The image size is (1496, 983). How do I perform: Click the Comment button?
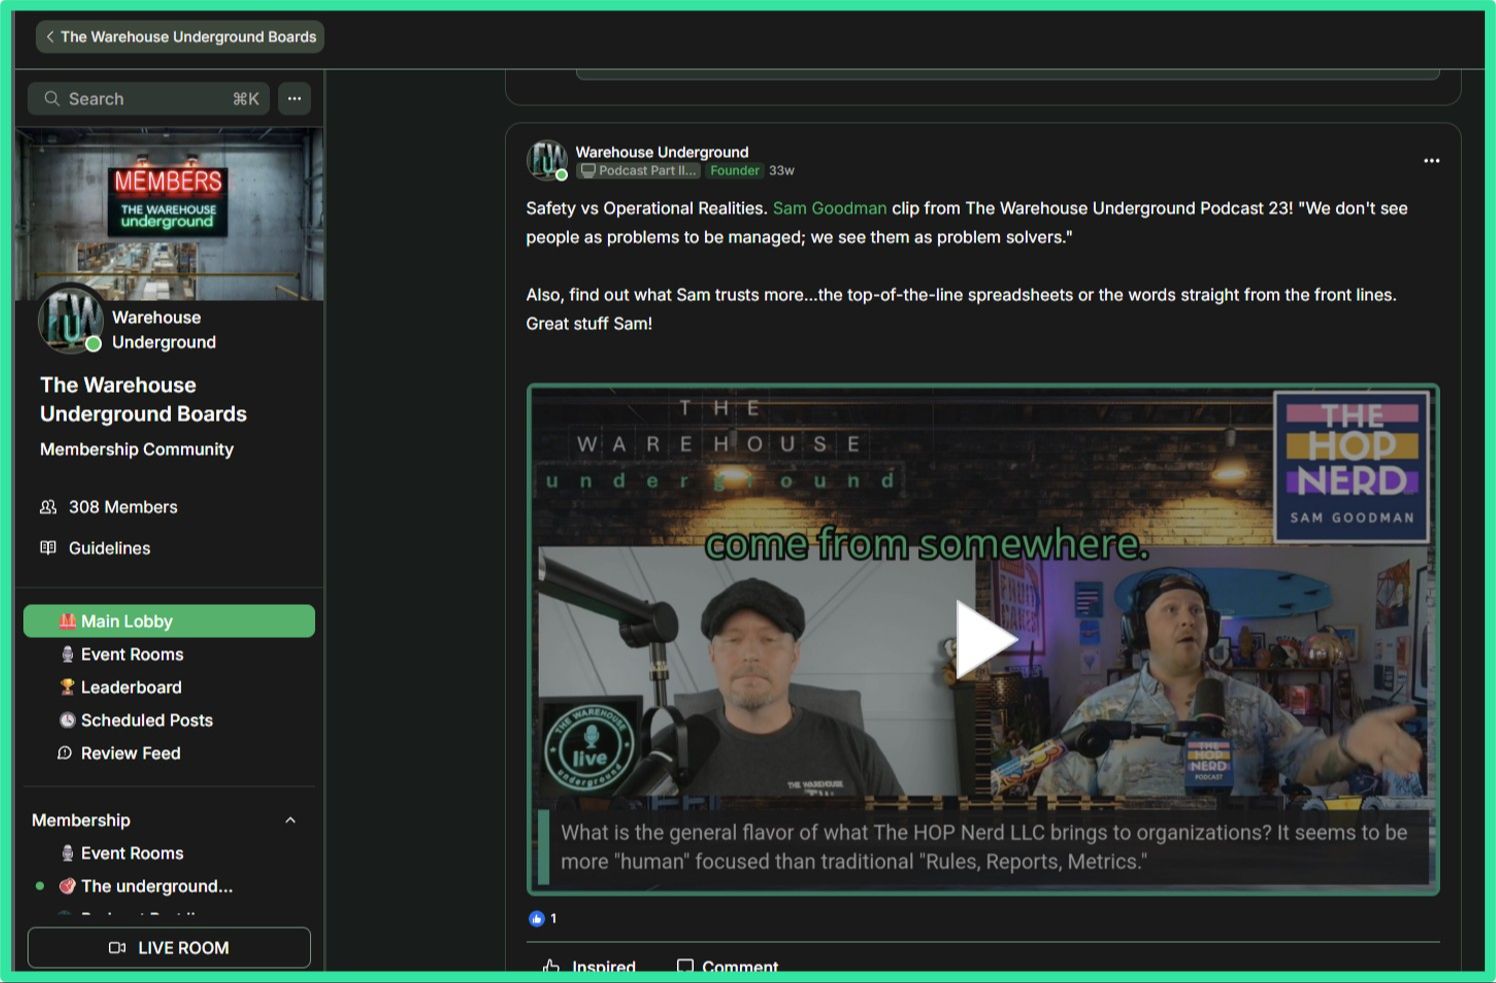[x=727, y=967]
